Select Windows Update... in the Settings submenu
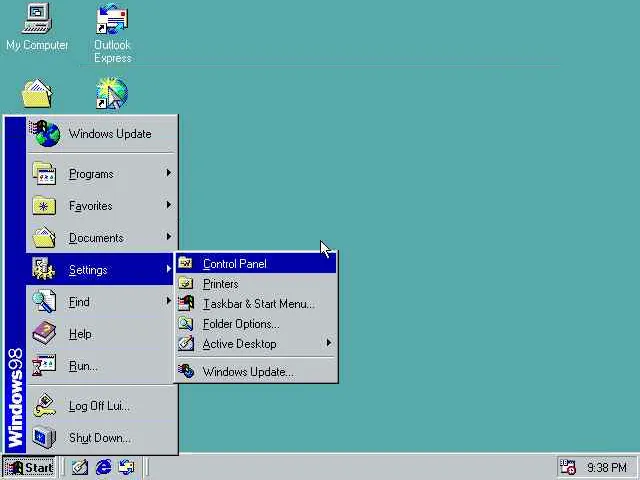The width and height of the screenshot is (640, 480). [x=256, y=371]
